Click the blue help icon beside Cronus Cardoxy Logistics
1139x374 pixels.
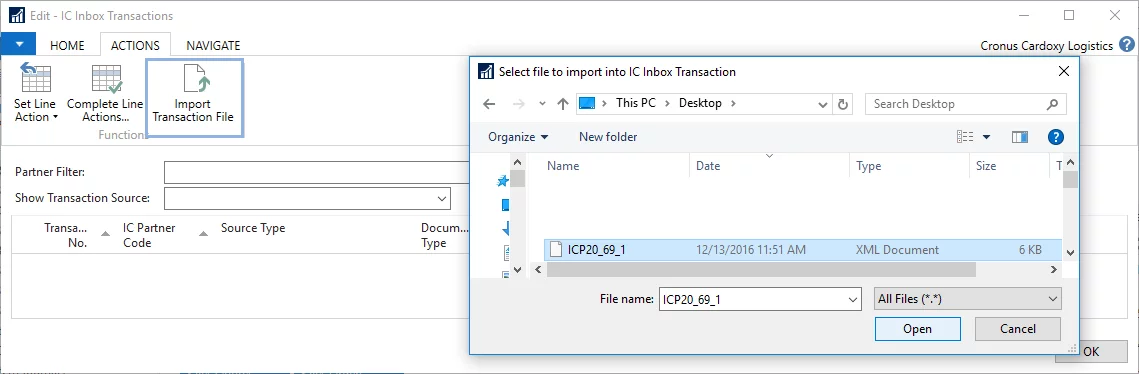tap(1127, 45)
